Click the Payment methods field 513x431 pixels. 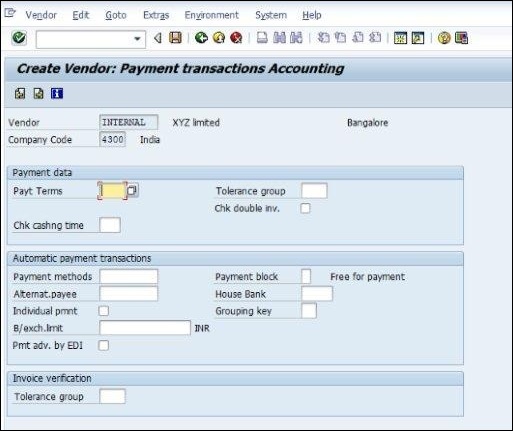click(x=129, y=276)
